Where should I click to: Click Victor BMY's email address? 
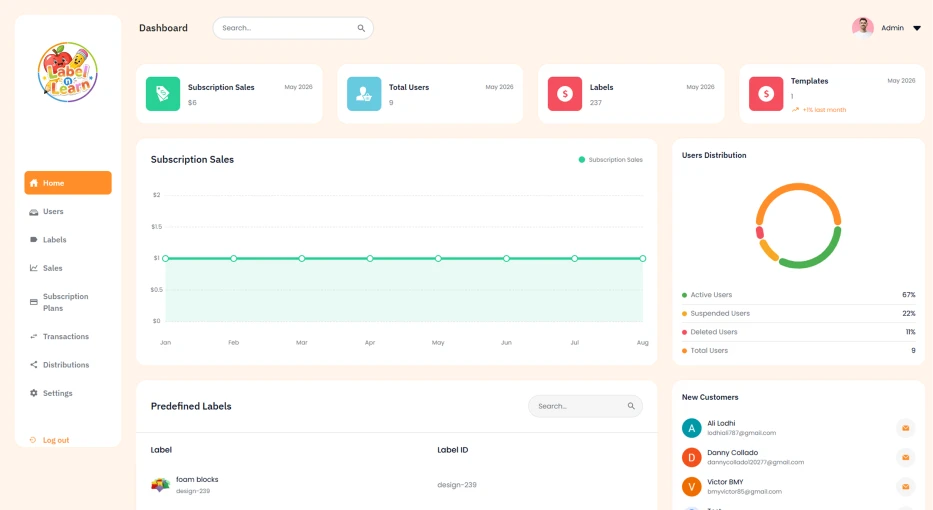pos(744,492)
